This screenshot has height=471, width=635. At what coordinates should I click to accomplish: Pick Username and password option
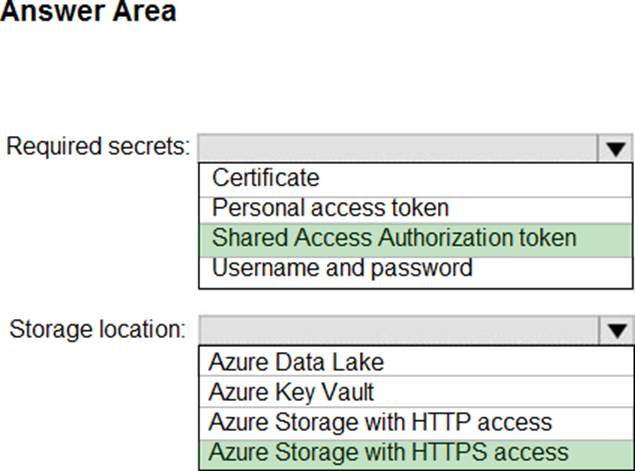pyautogui.click(x=342, y=268)
